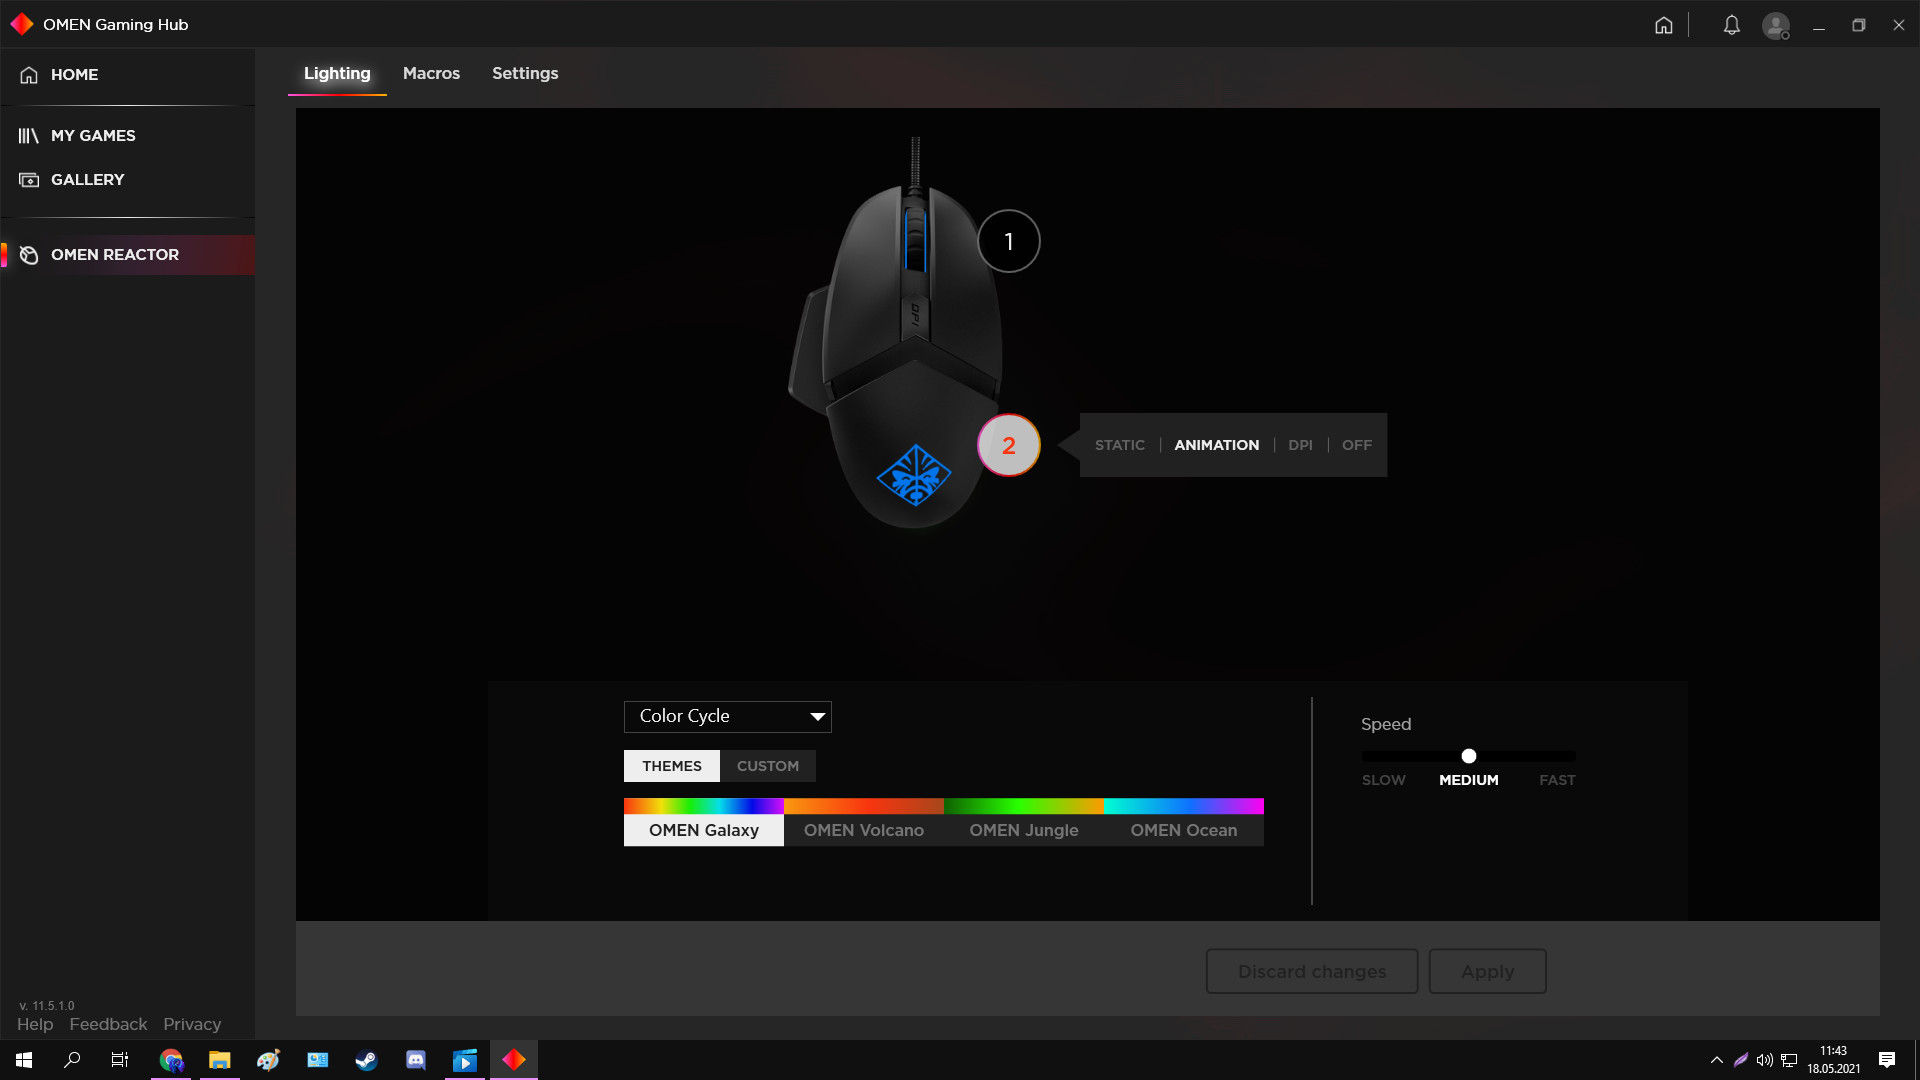Click the Feedback link
The height and width of the screenshot is (1080, 1920).
click(108, 1024)
